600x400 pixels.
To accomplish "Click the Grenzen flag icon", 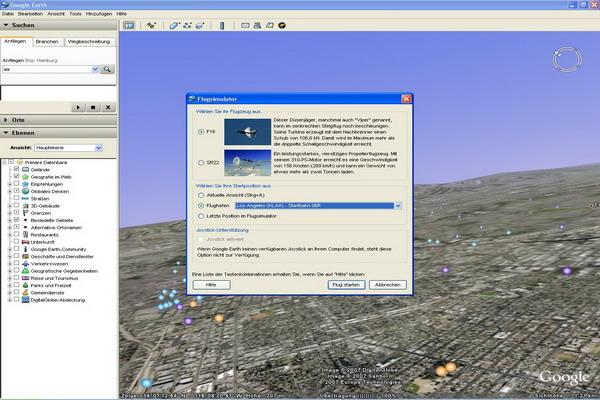I will coord(25,213).
